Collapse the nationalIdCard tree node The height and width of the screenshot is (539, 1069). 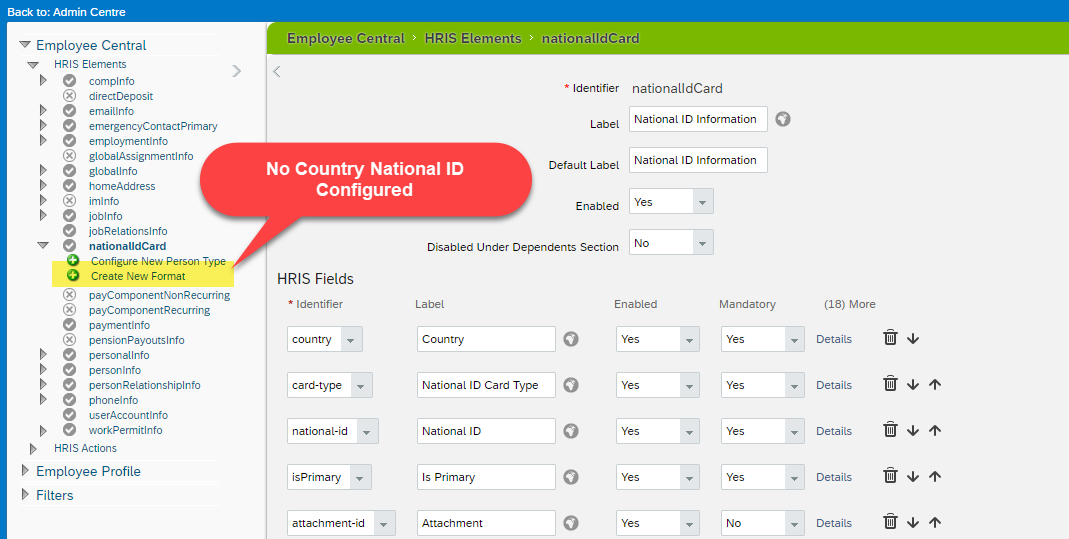pos(43,246)
